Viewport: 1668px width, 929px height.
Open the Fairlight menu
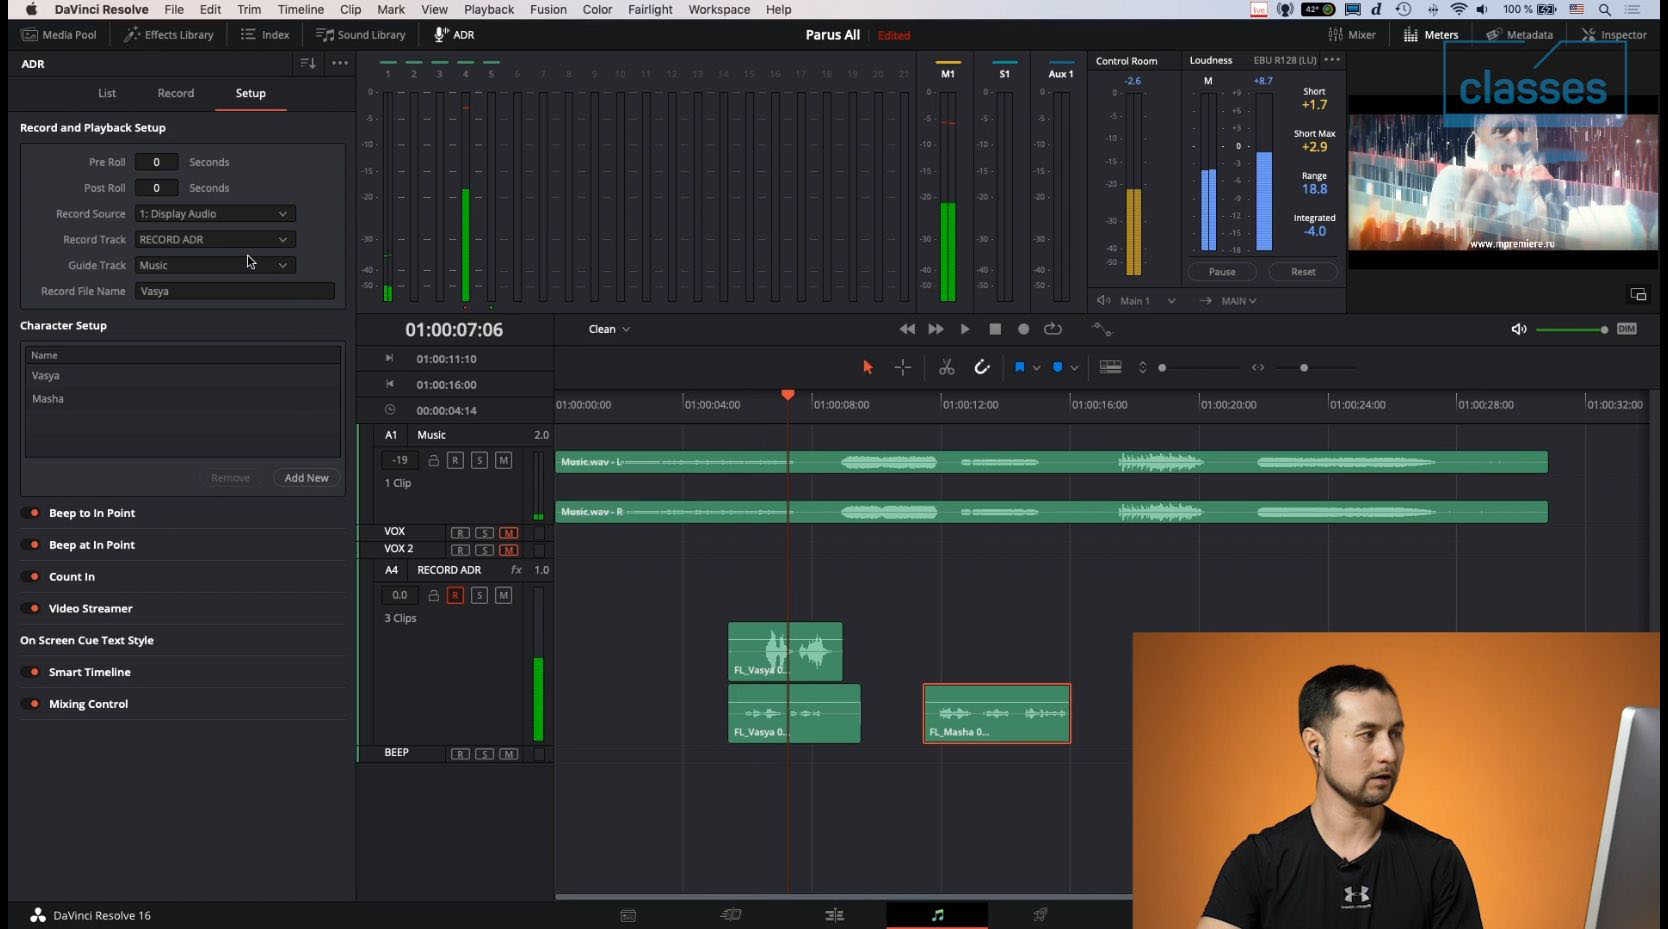tap(650, 9)
